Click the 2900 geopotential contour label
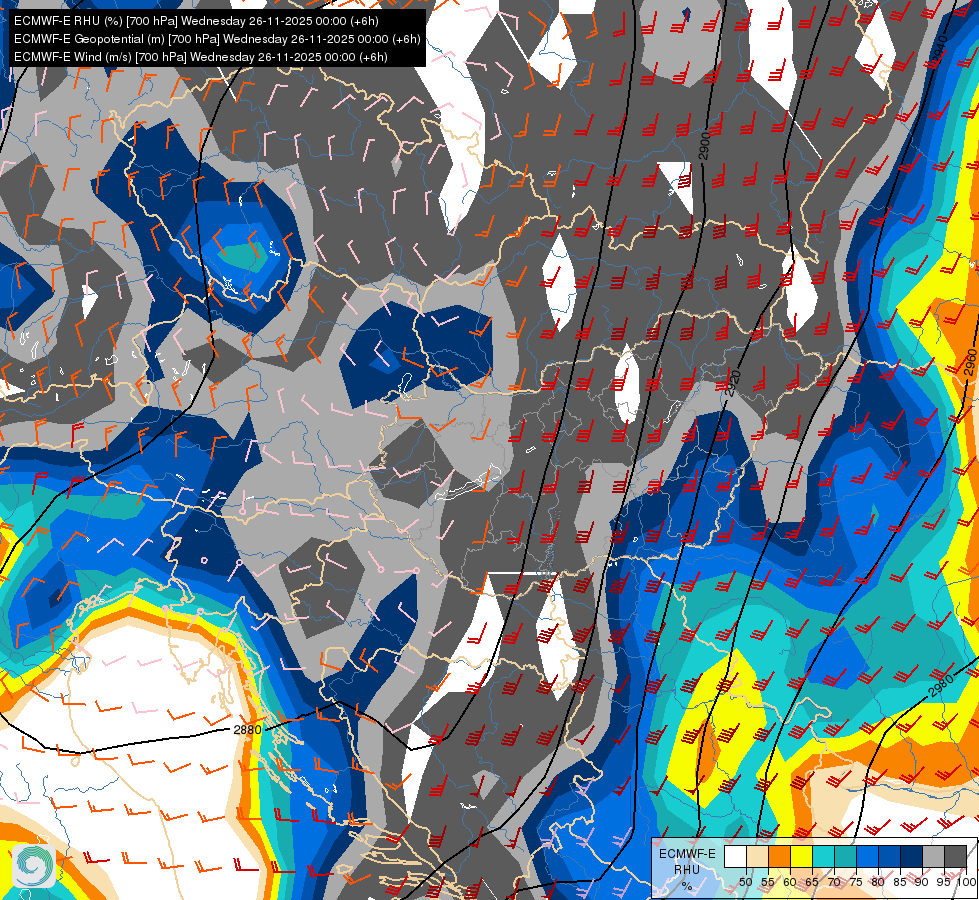 point(705,146)
